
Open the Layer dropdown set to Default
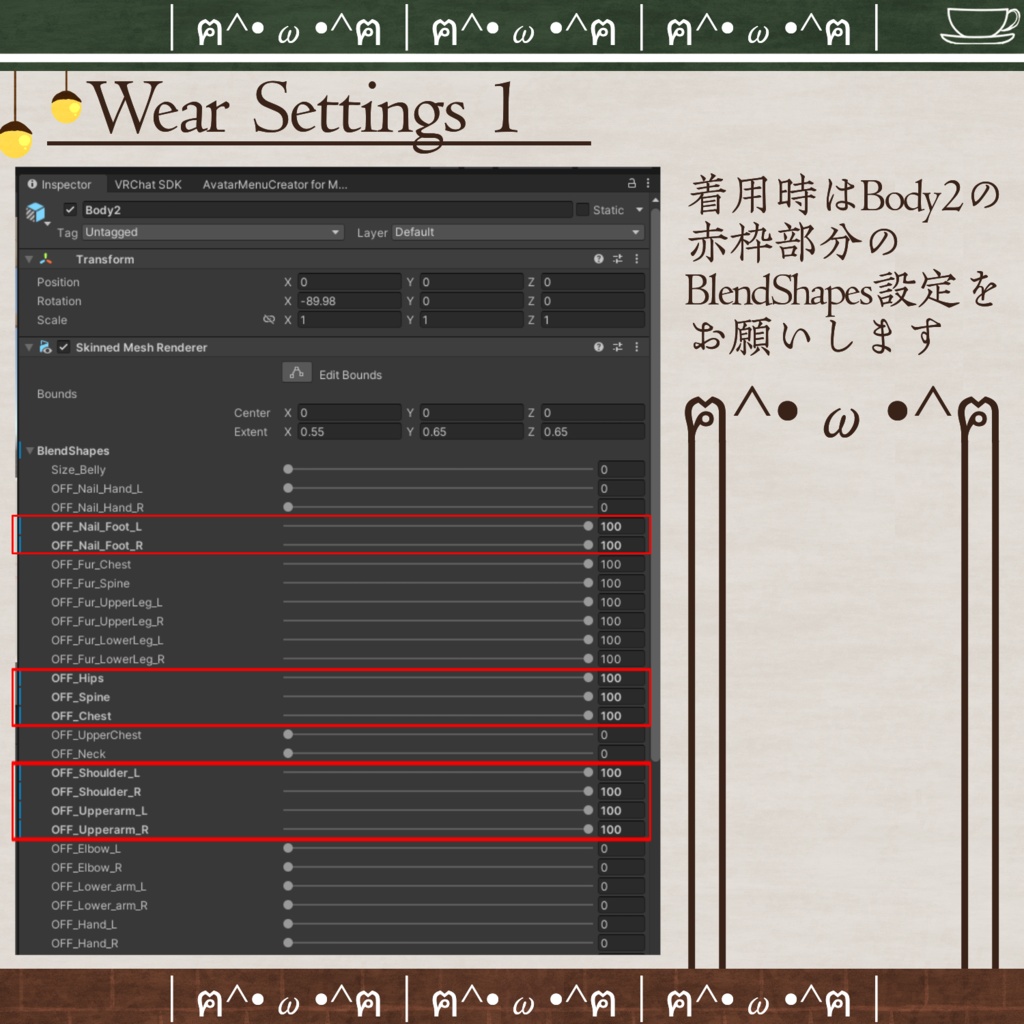point(518,232)
